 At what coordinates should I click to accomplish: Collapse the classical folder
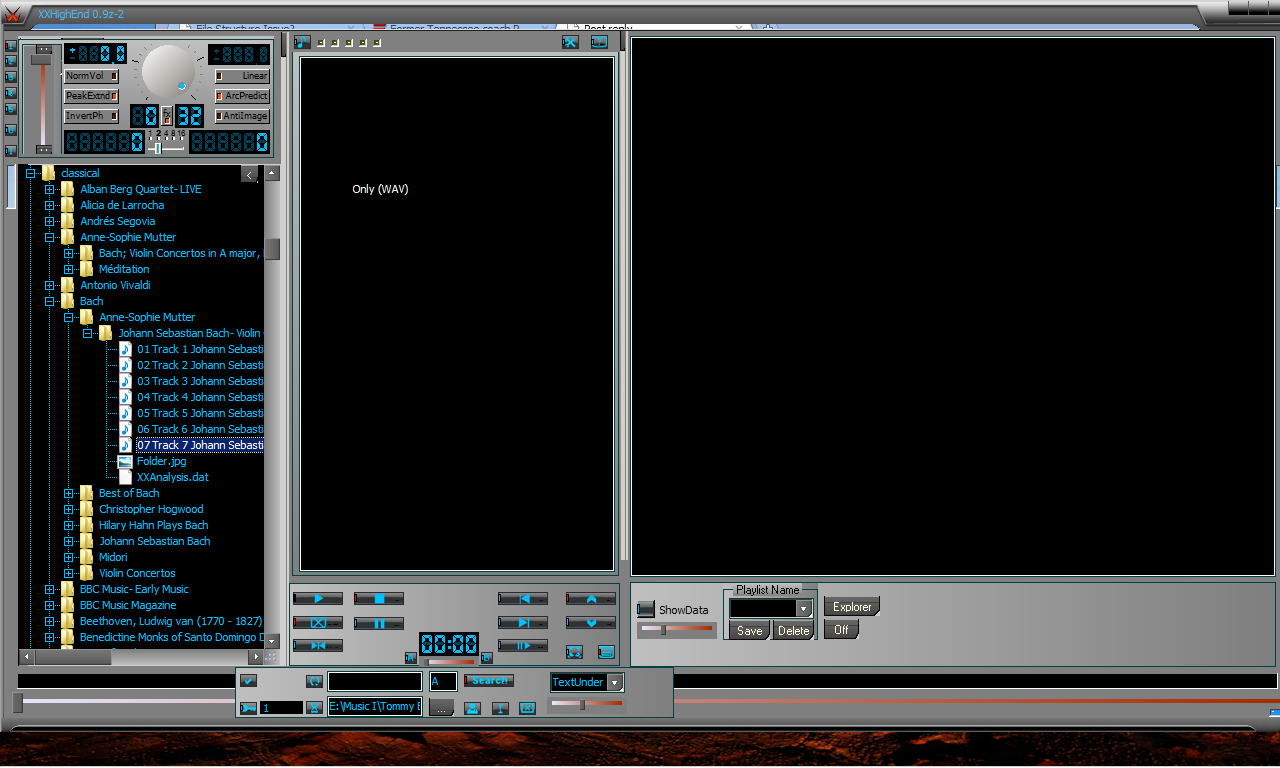tap(31, 173)
